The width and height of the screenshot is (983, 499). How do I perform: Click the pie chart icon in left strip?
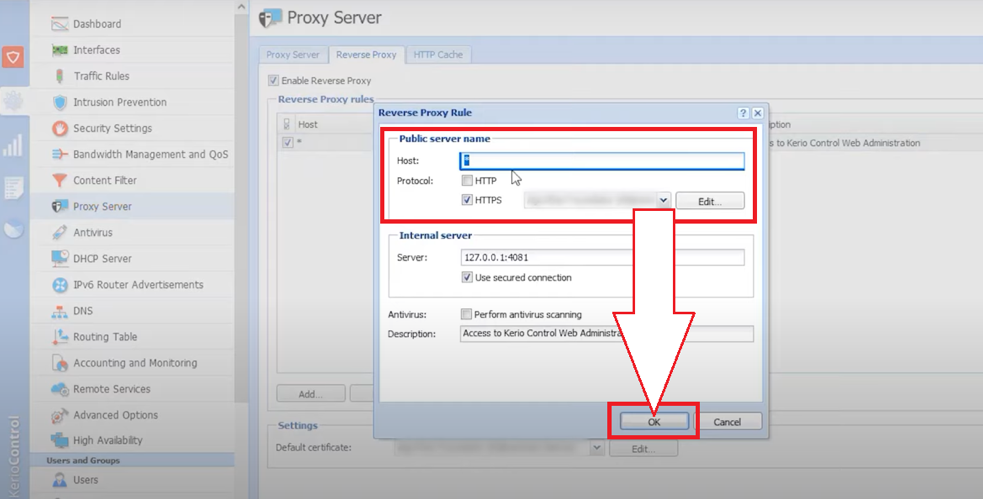(13, 229)
